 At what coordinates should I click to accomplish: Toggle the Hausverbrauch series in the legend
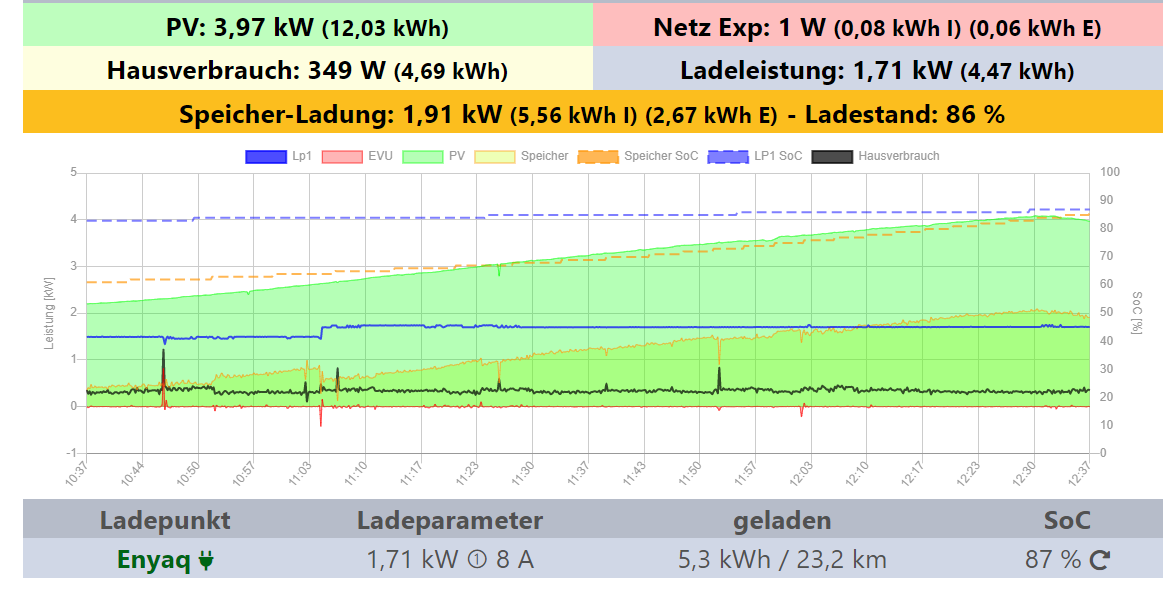click(x=875, y=156)
